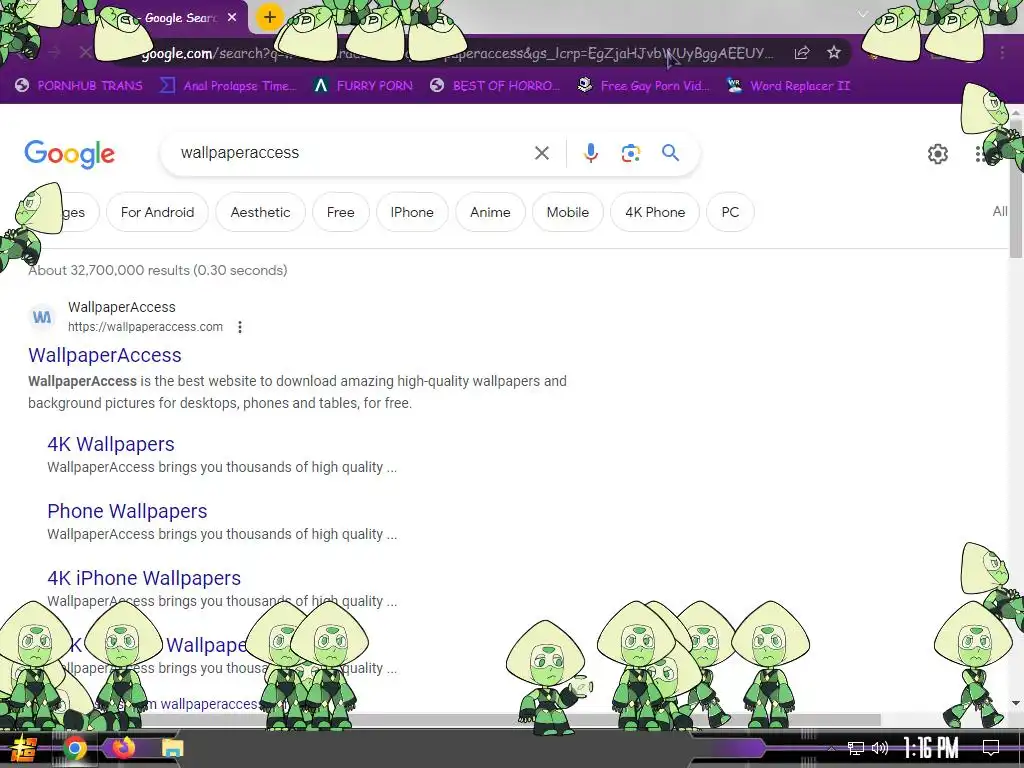This screenshot has width=1024, height=768.
Task: Search by image with Google Lens icon
Action: point(630,153)
